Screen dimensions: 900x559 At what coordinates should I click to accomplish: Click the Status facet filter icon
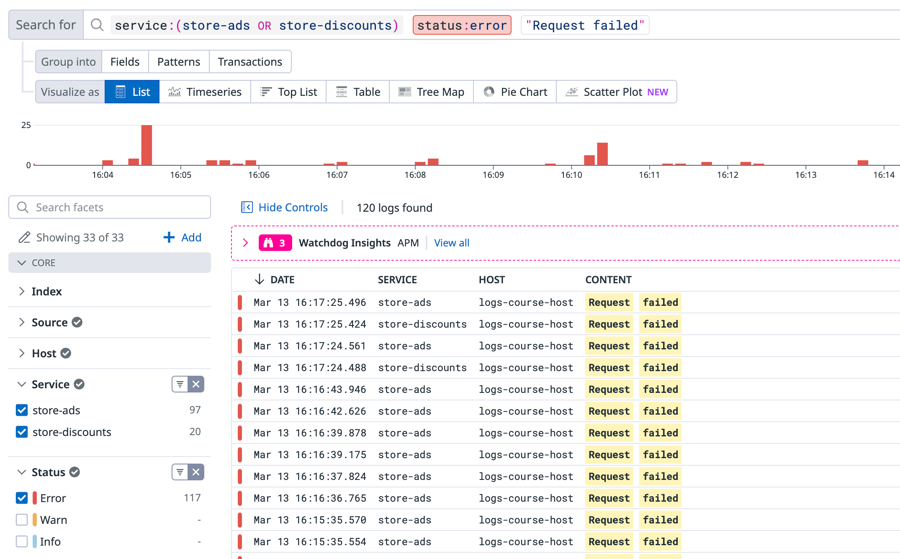click(x=180, y=472)
